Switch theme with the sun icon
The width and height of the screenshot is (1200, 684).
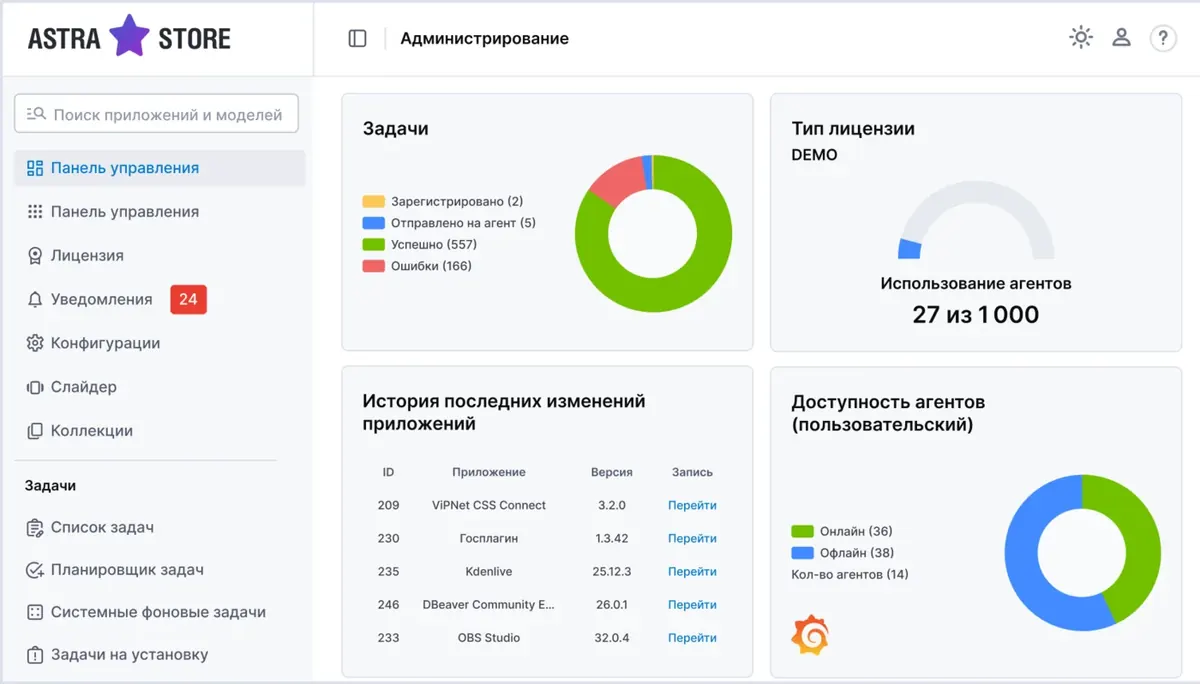(1081, 38)
